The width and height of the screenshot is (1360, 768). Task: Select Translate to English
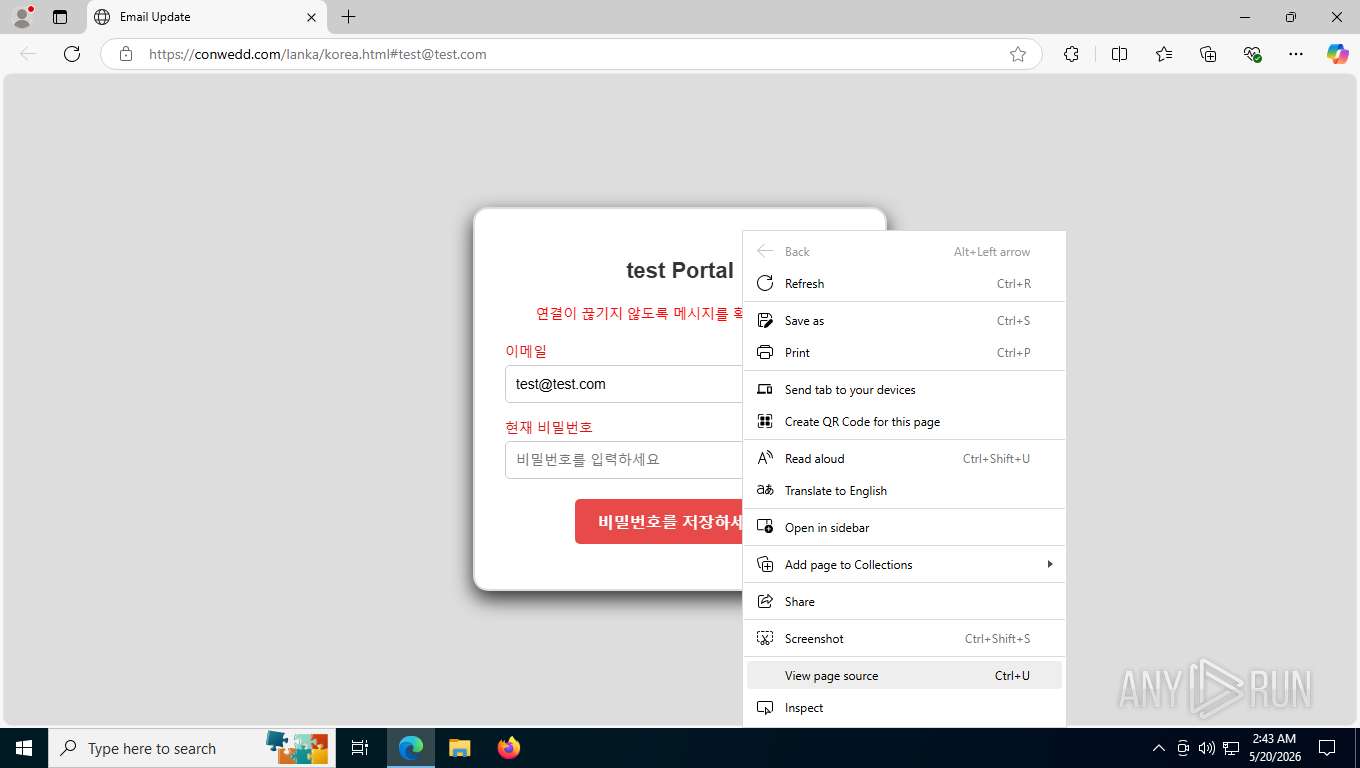pos(905,491)
